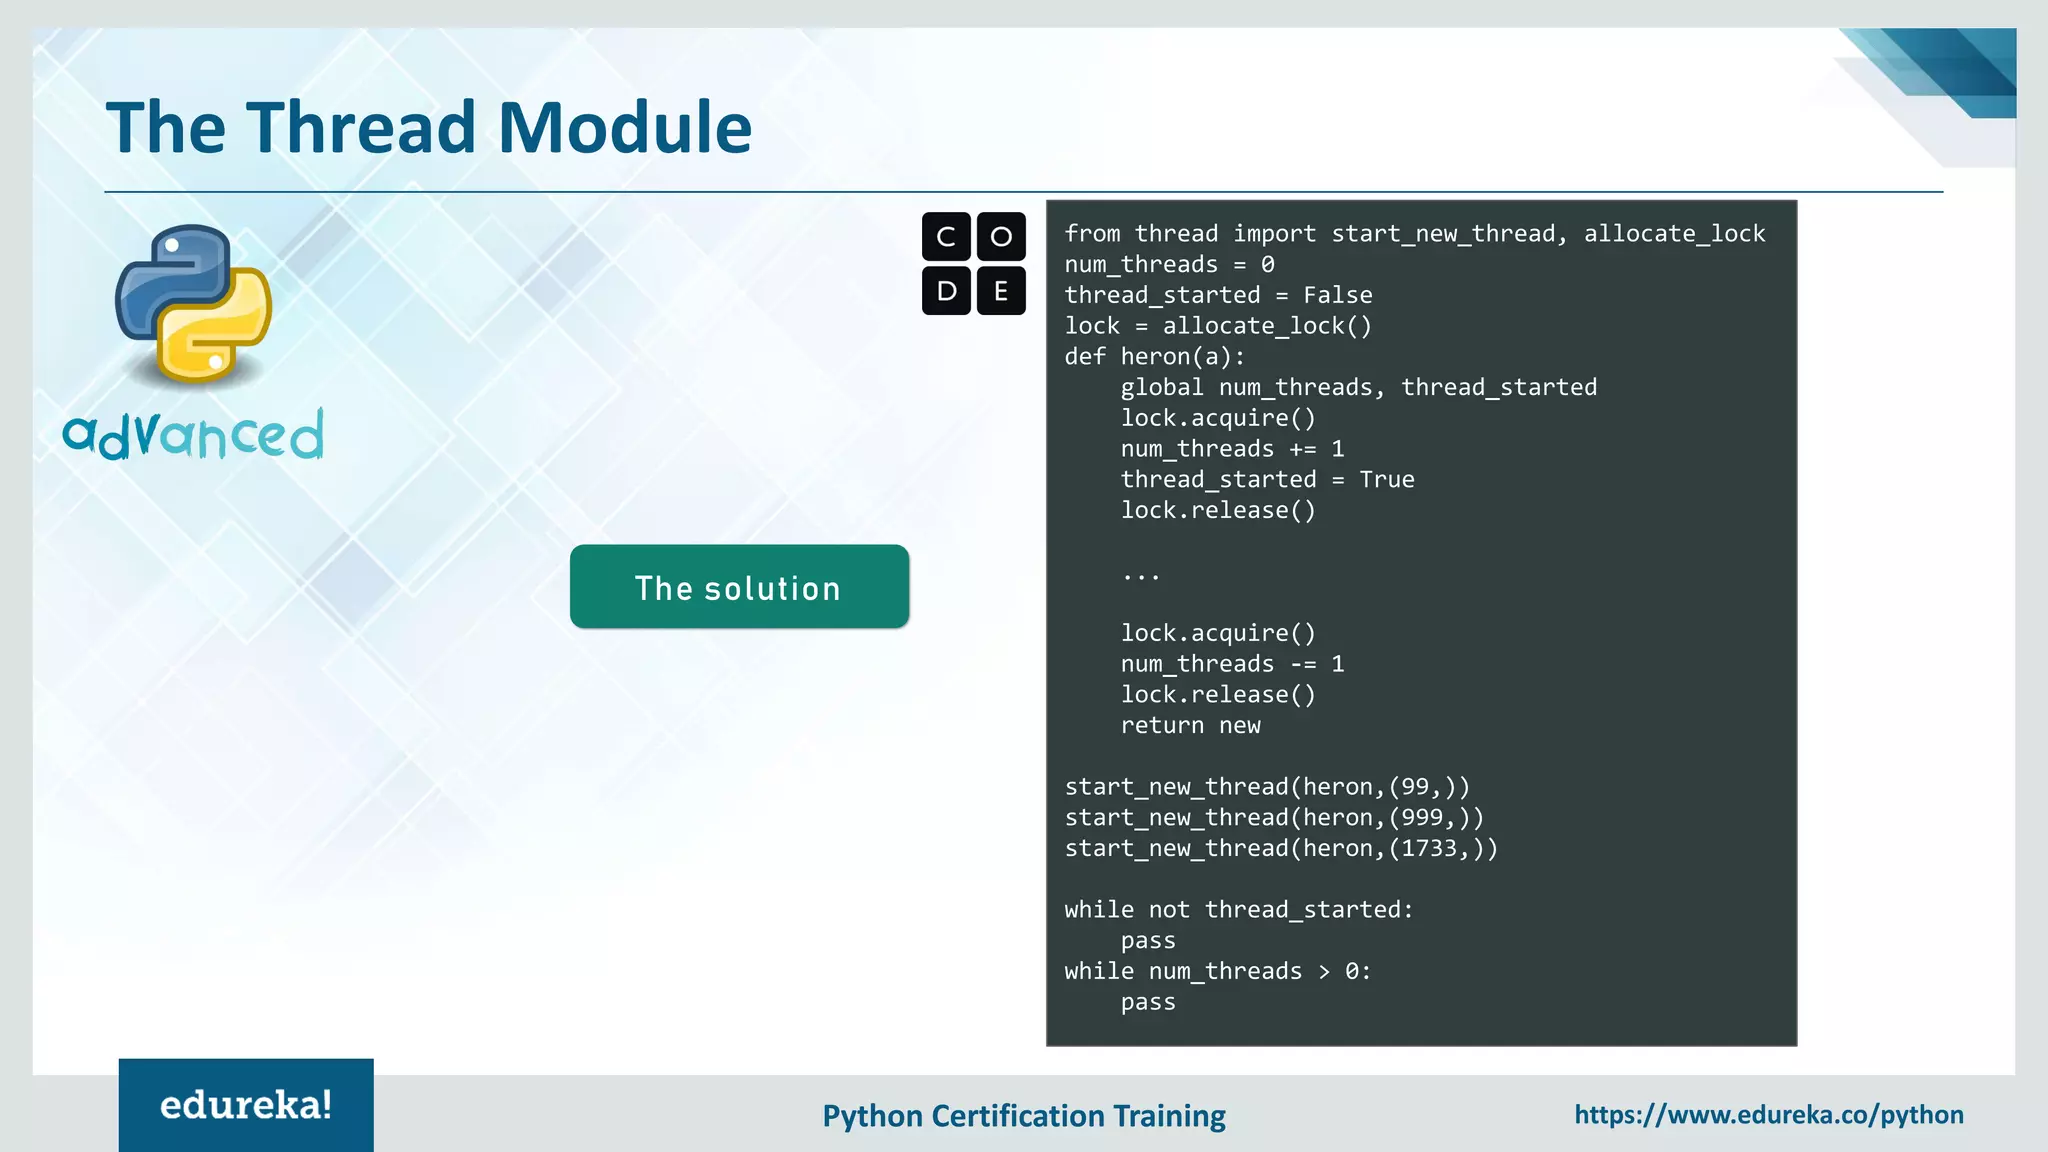Click while not thread_started line
Screen dimensions: 2048x1152
[x=1238, y=910]
